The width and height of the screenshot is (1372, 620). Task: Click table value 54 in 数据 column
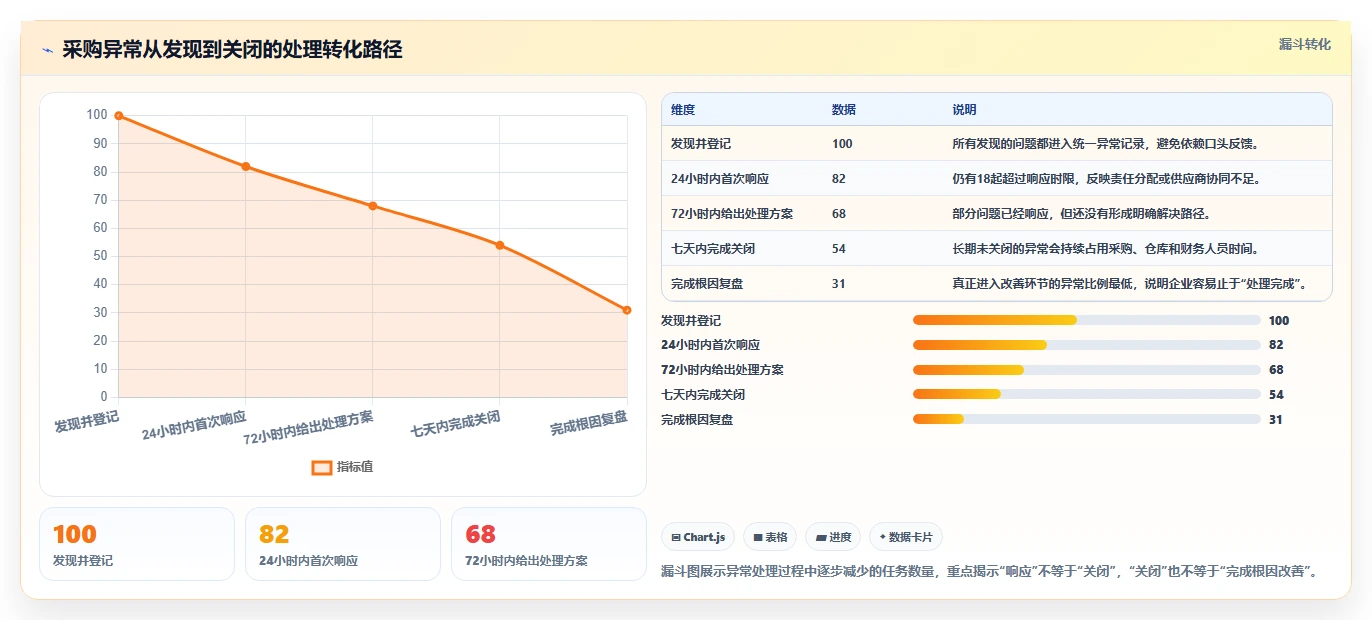pyautogui.click(x=839, y=249)
